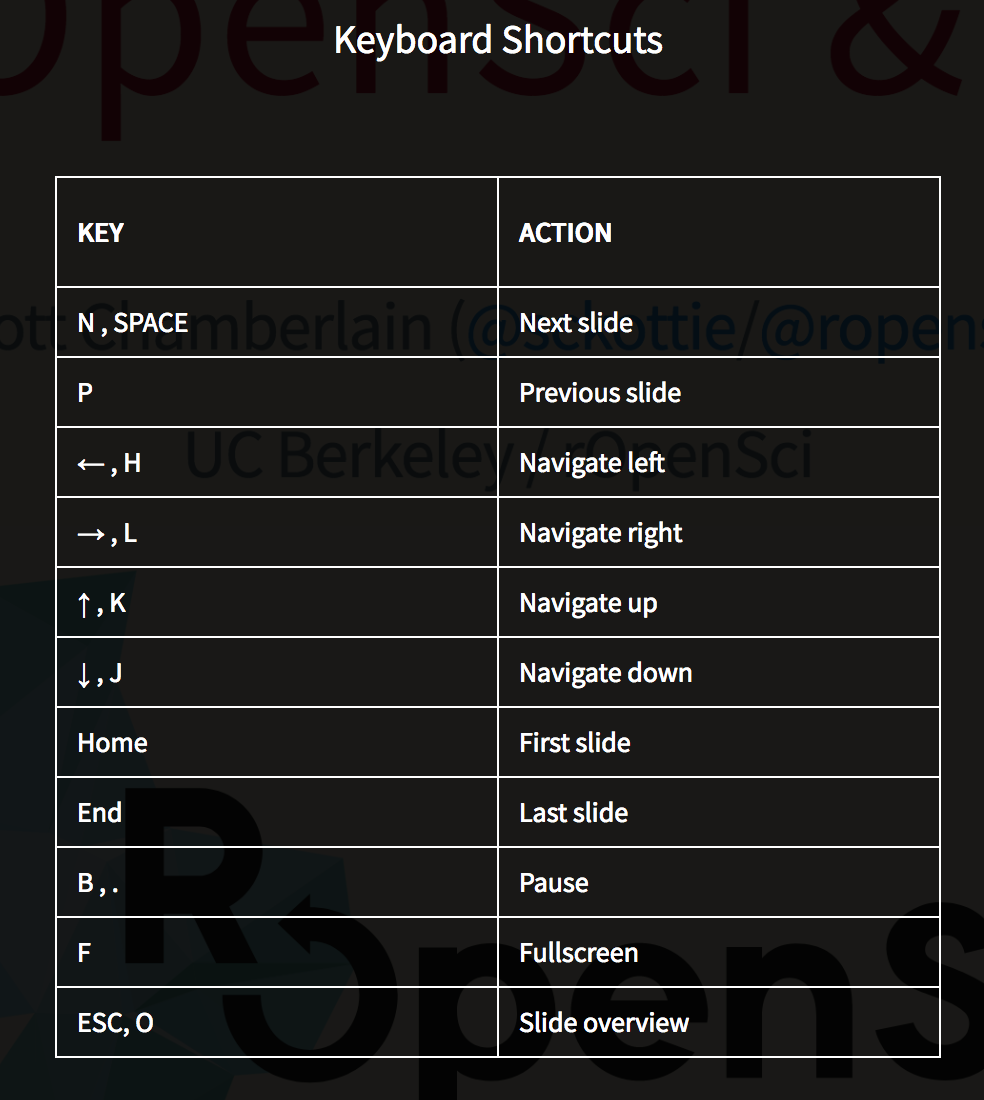The image size is (984, 1100).
Task: Click the 'Last slide' action text
Action: coord(574,813)
